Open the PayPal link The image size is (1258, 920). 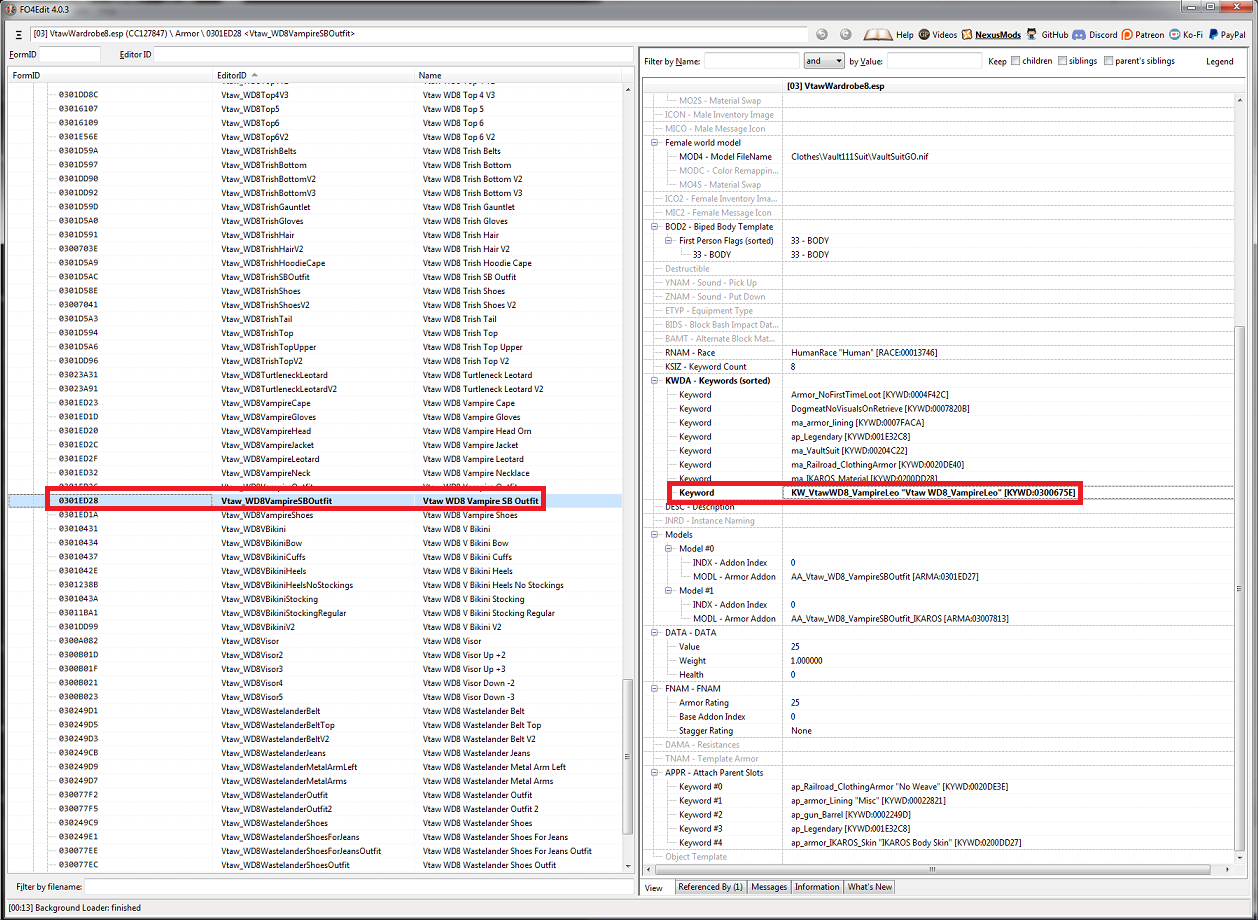tap(1226, 34)
